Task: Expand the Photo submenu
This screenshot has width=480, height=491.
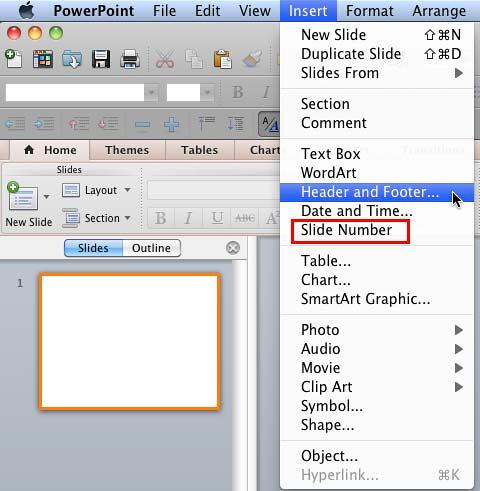Action: [x=377, y=330]
